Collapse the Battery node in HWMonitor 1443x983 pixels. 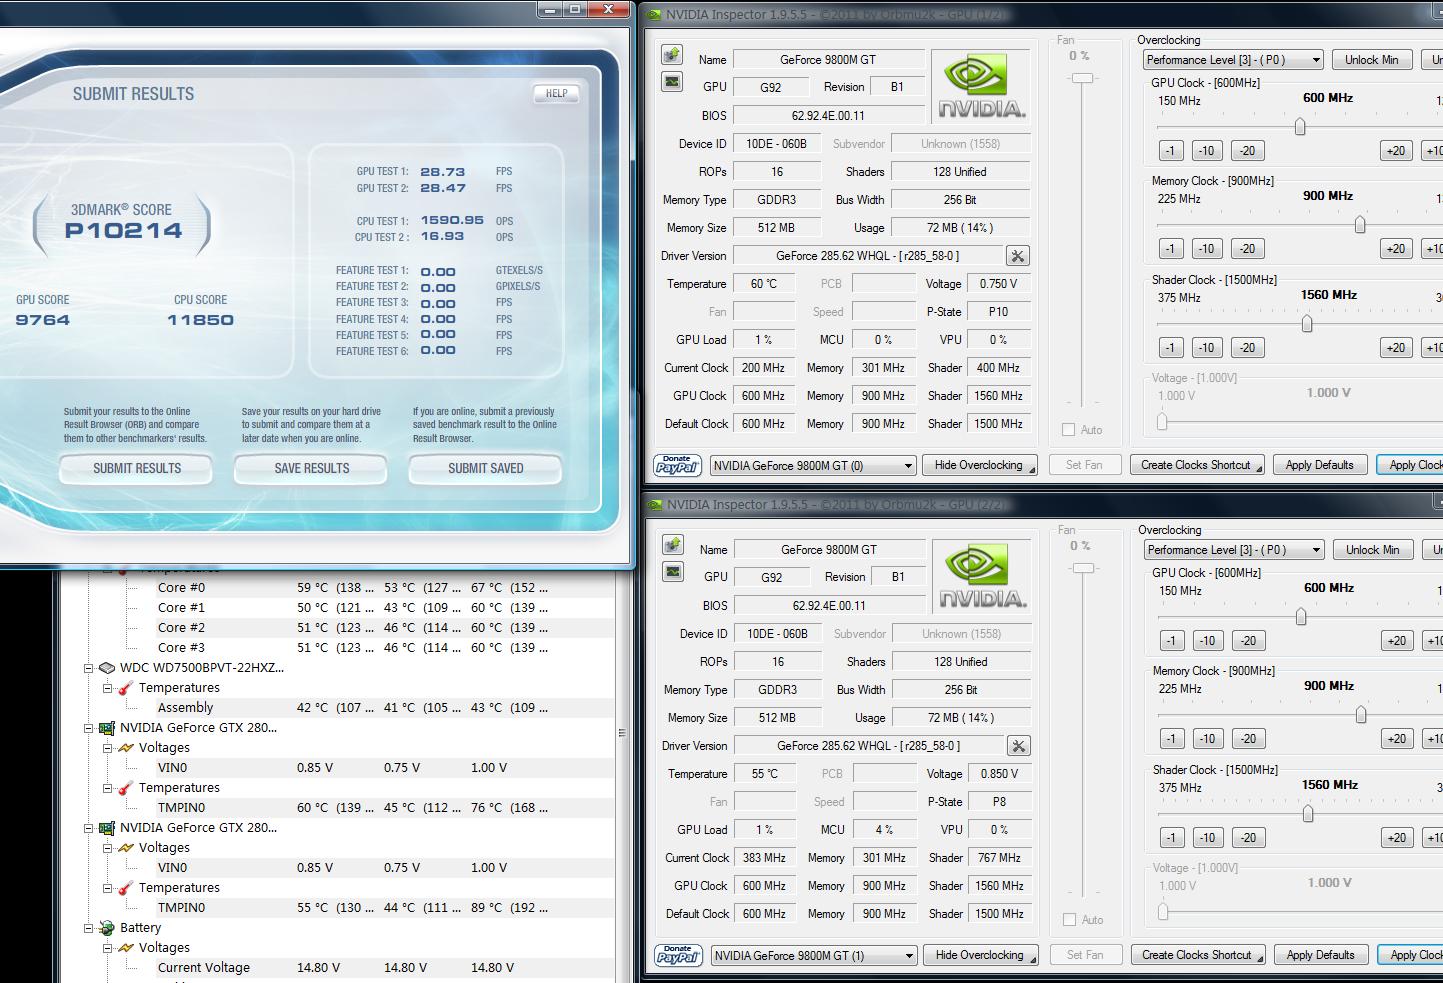89,928
